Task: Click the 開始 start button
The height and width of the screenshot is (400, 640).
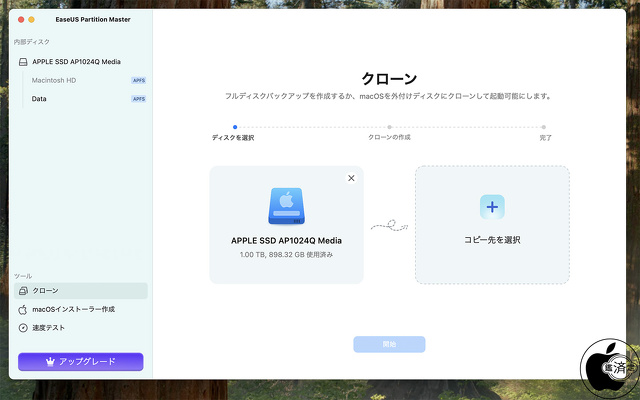Action: point(389,344)
